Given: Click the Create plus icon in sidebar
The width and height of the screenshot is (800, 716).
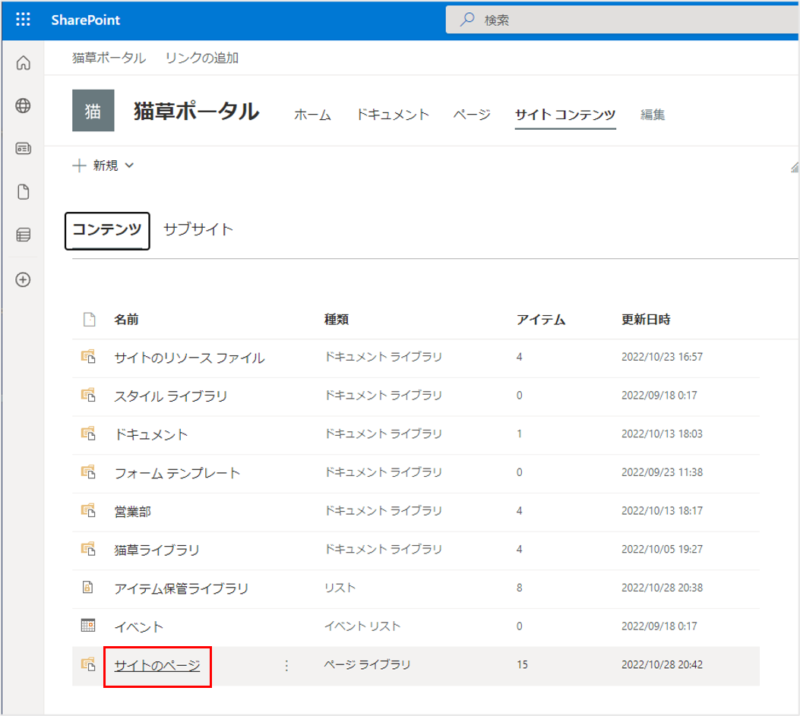Looking at the screenshot, I should tap(23, 280).
